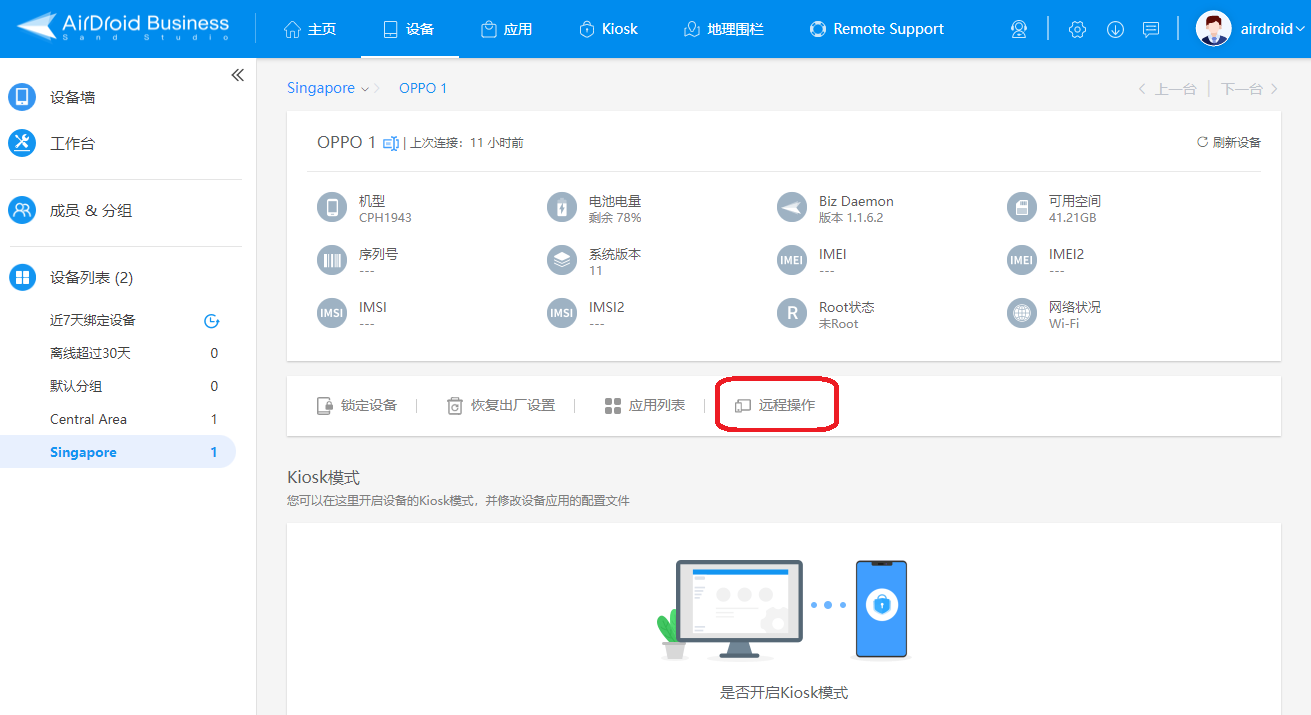Open 设备墙 in the sidebar
Screen dimensions: 1311x715
pos(73,97)
